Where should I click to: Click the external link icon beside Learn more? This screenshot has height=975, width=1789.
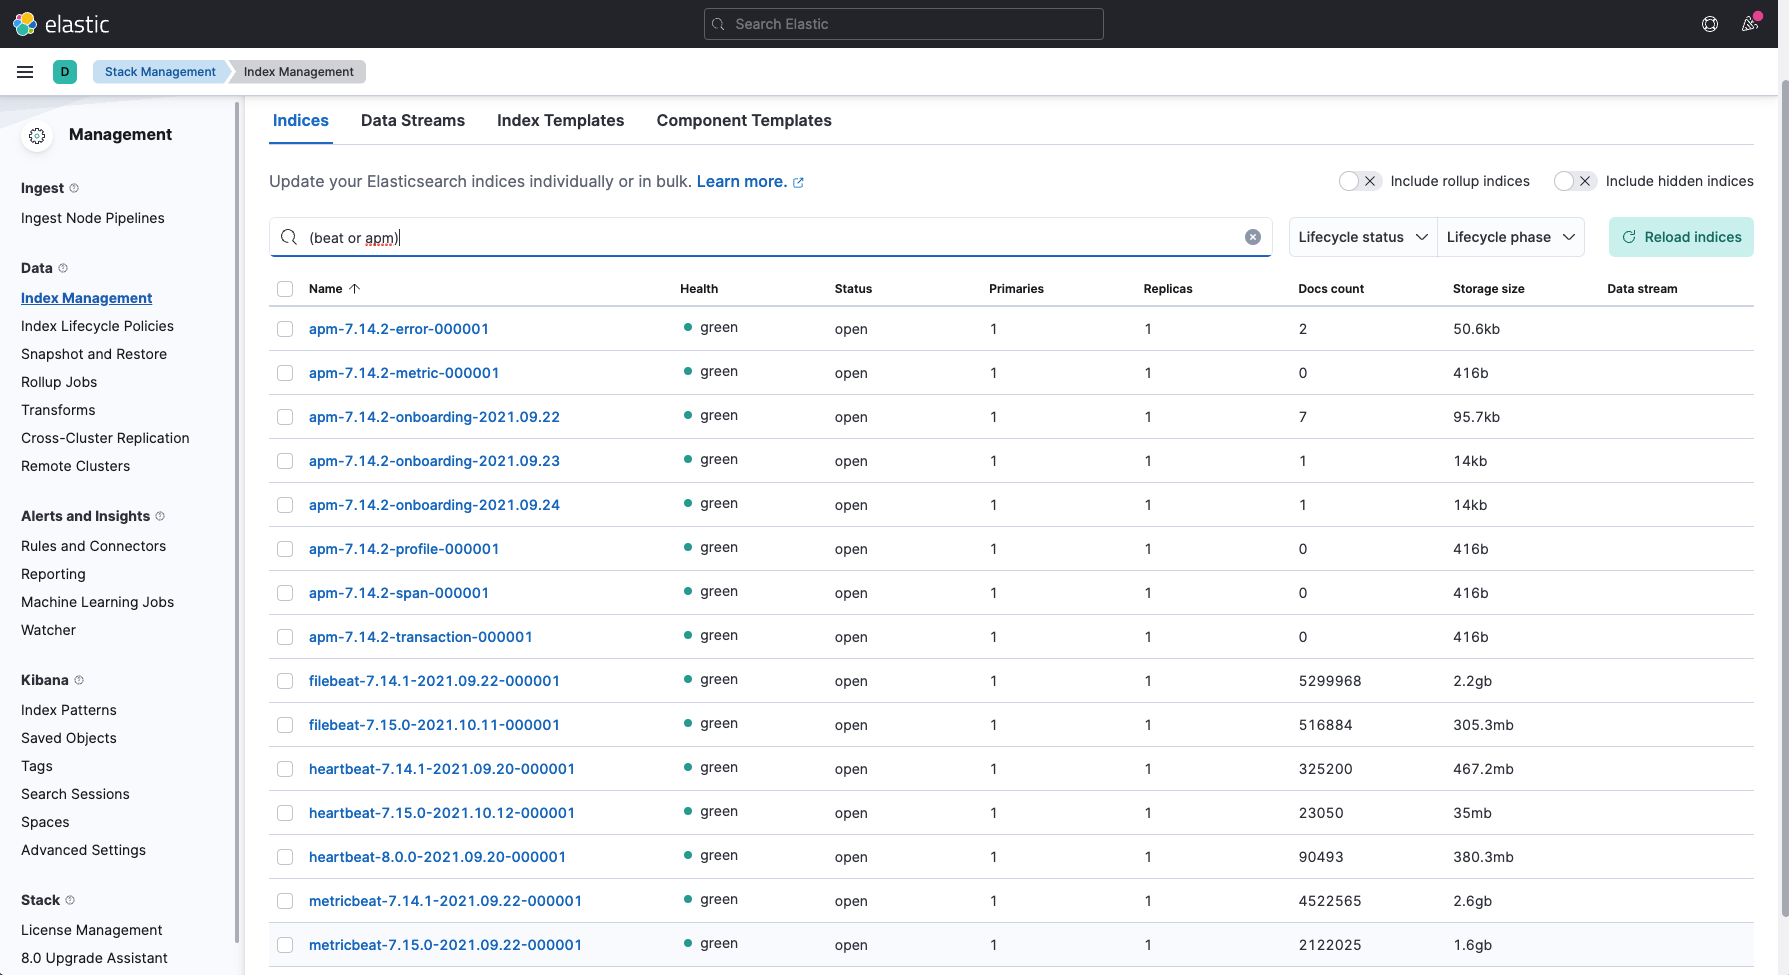click(x=798, y=183)
